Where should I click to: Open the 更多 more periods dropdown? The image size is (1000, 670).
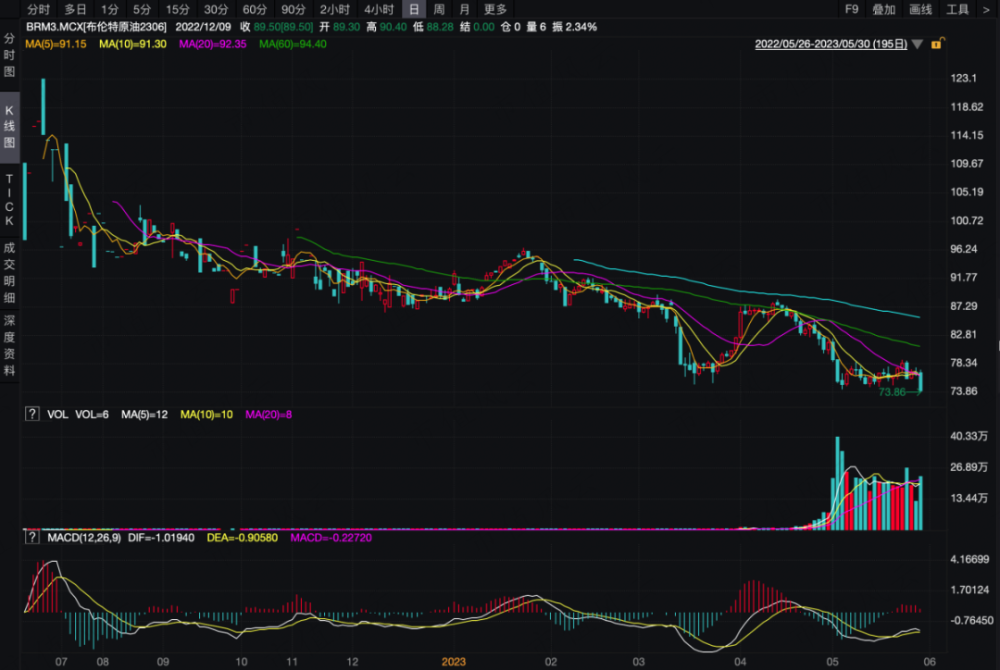495,9
